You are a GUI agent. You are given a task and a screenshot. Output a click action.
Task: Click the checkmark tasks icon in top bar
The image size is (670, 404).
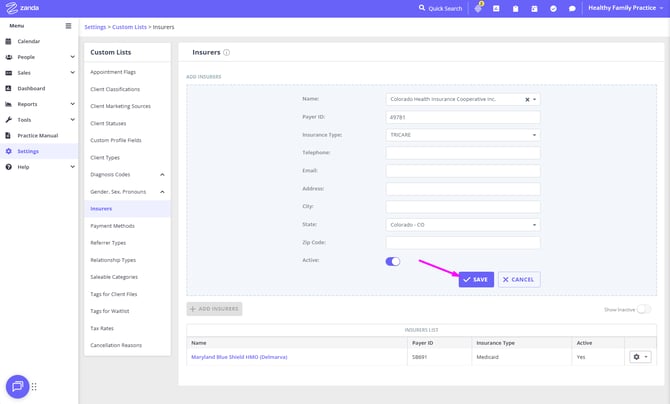tap(553, 8)
